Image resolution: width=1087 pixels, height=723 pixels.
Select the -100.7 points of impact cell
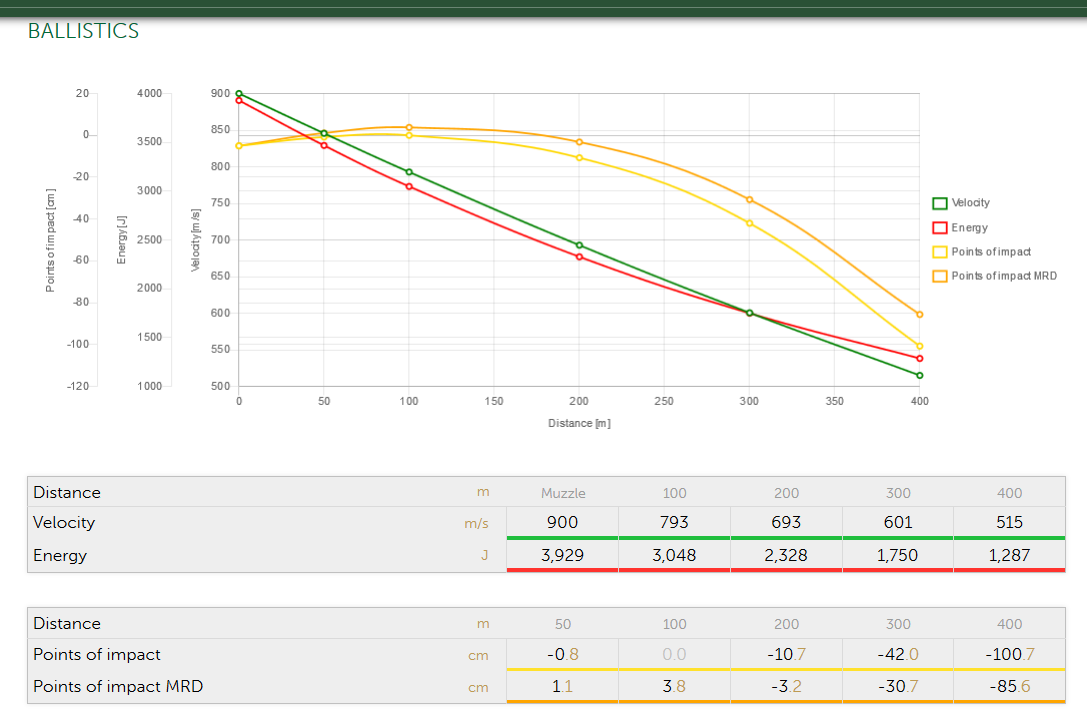pos(1009,654)
